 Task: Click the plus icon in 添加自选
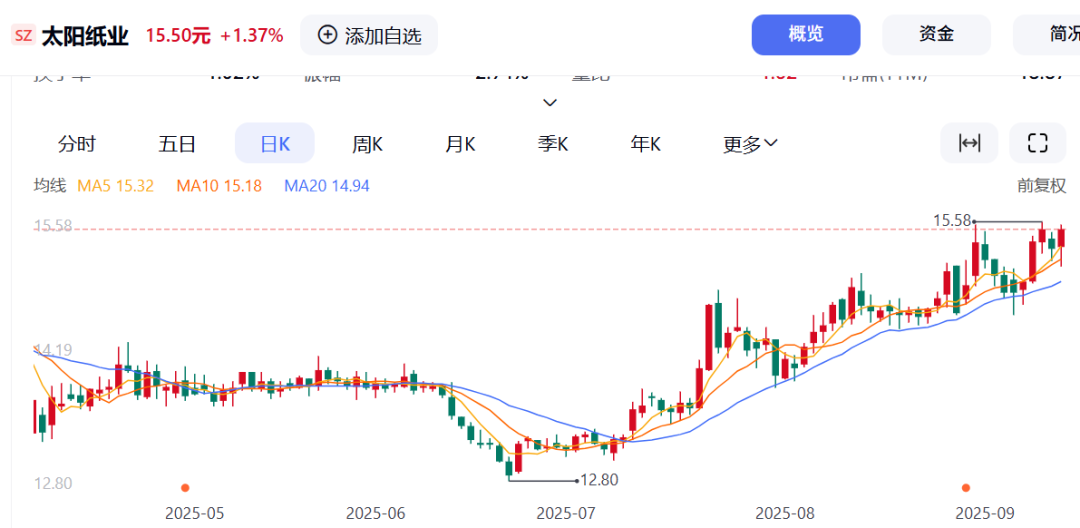pos(328,35)
